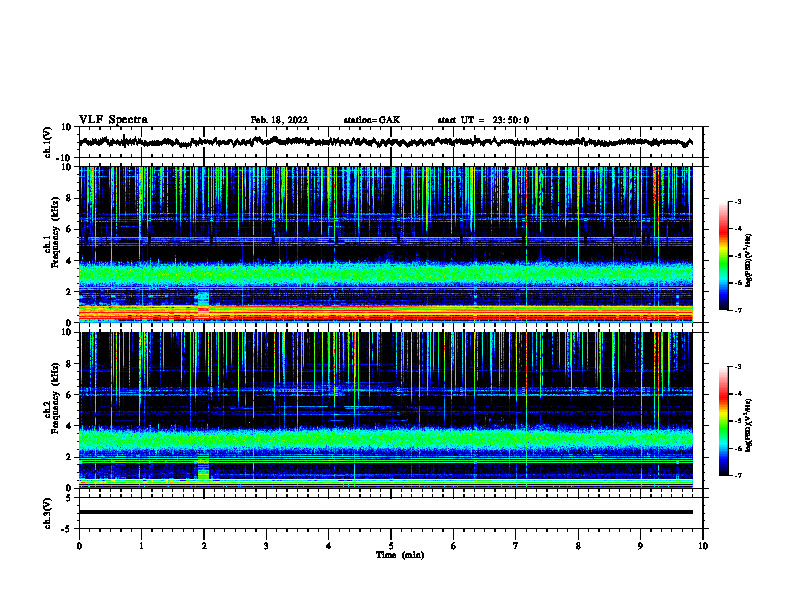792x612 pixels.
Task: Click the "8" kHz tick on ch.1 frequency axis
Action: 70,198
